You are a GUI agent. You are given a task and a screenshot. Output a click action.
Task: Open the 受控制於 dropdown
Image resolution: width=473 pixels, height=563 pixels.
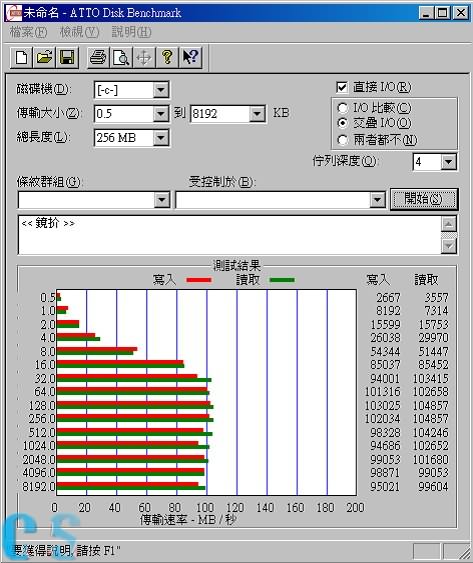click(x=377, y=200)
